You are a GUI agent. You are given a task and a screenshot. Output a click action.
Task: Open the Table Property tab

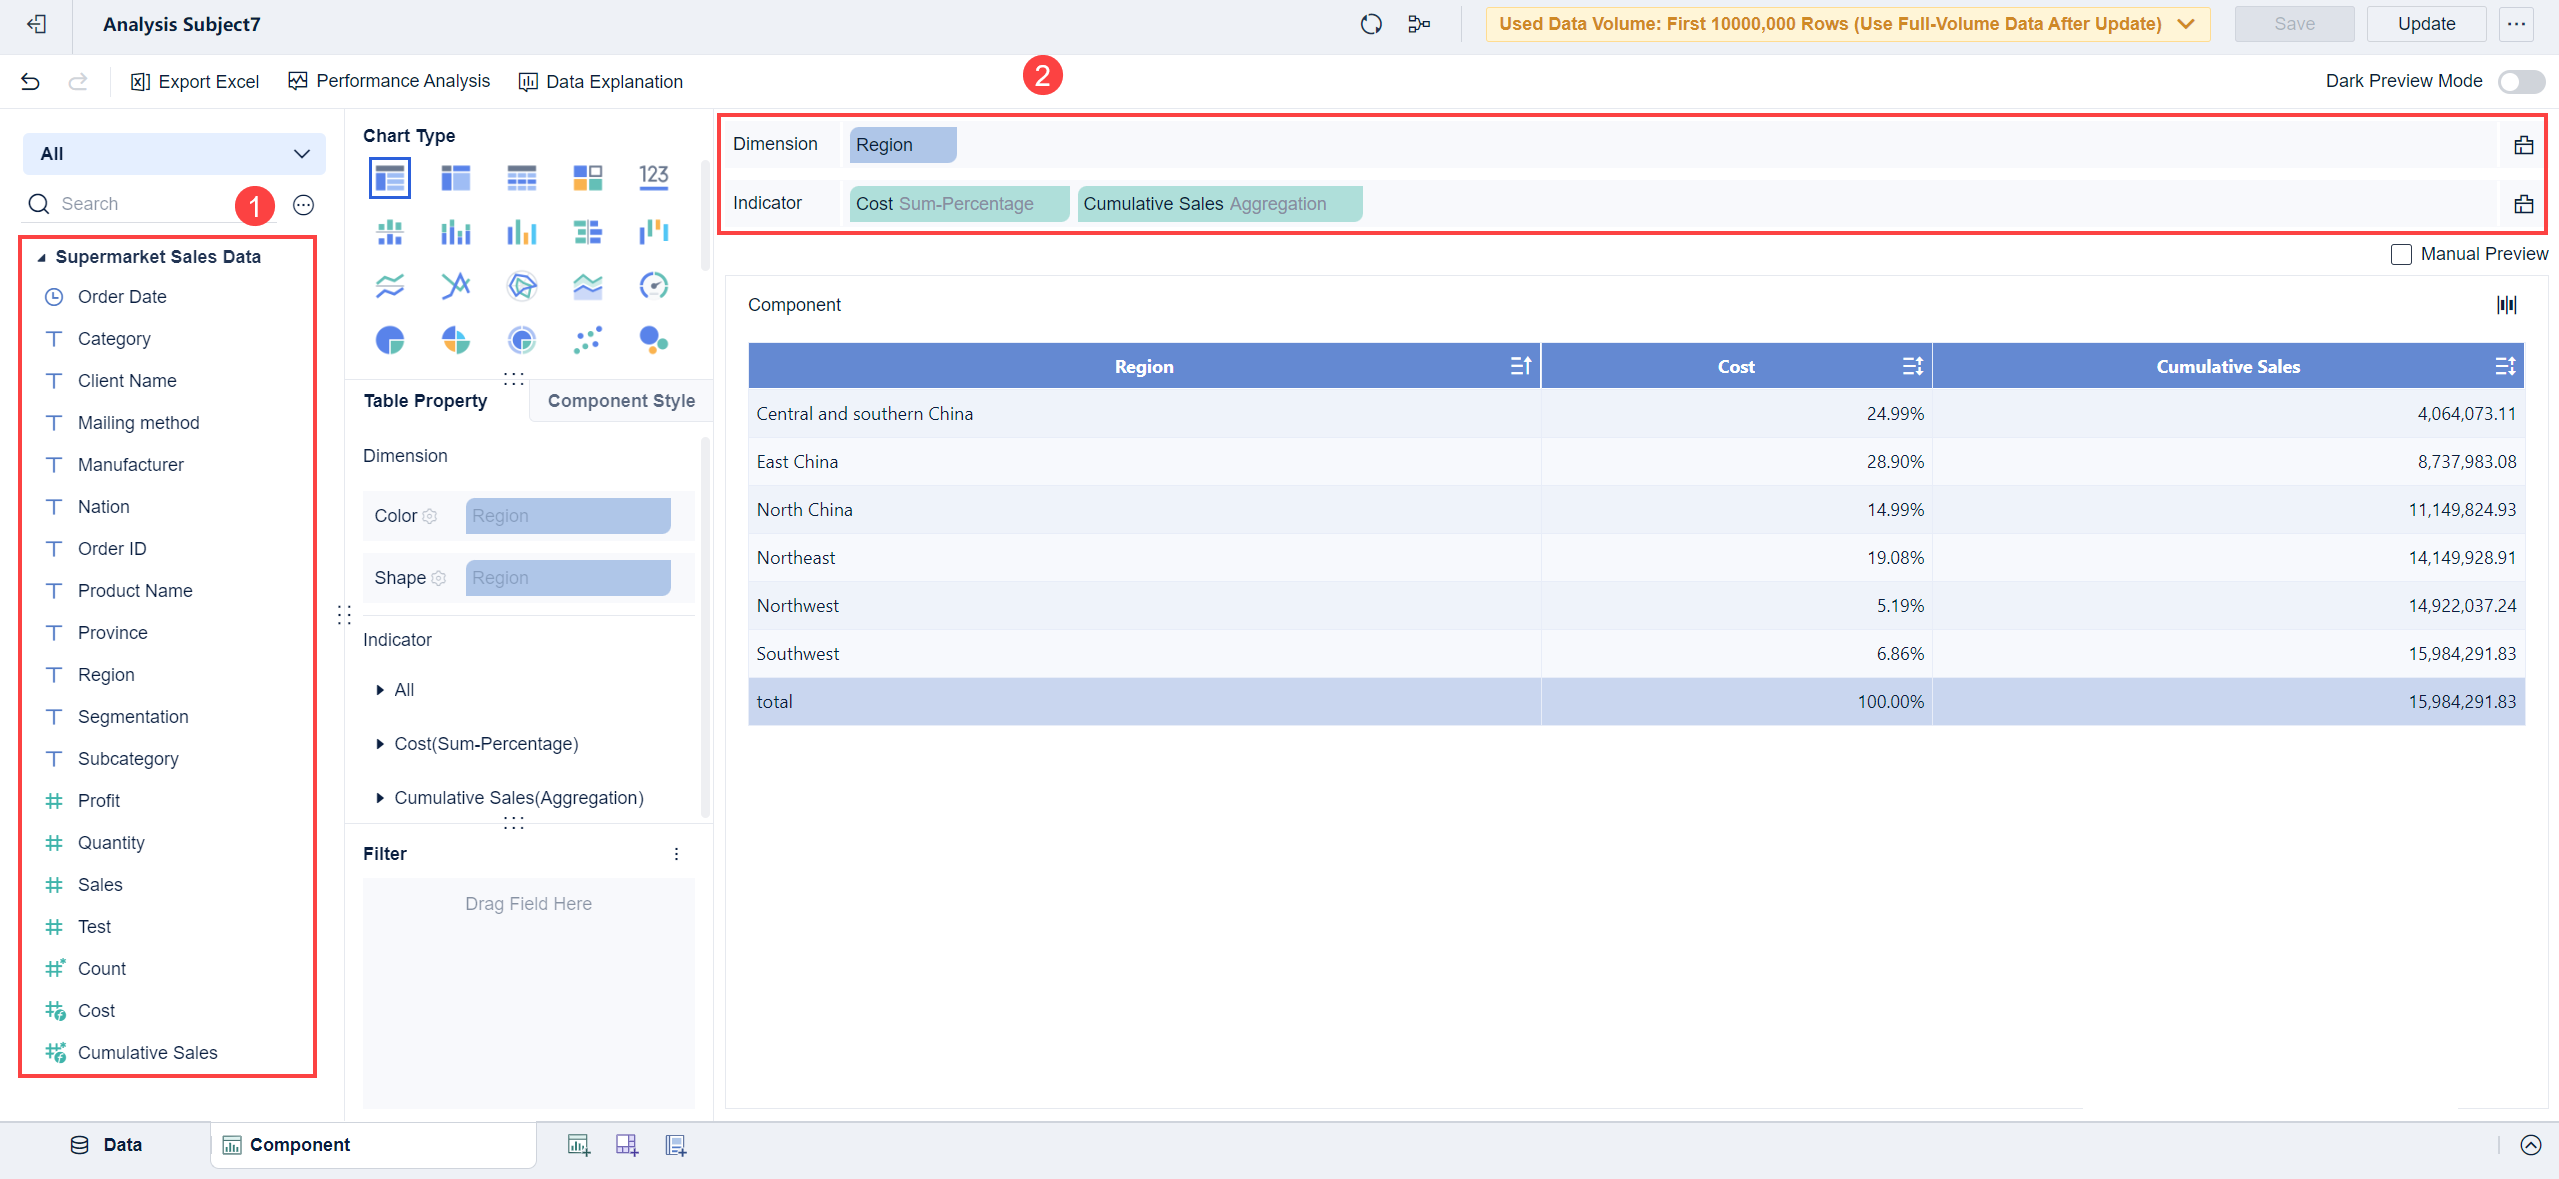point(425,401)
